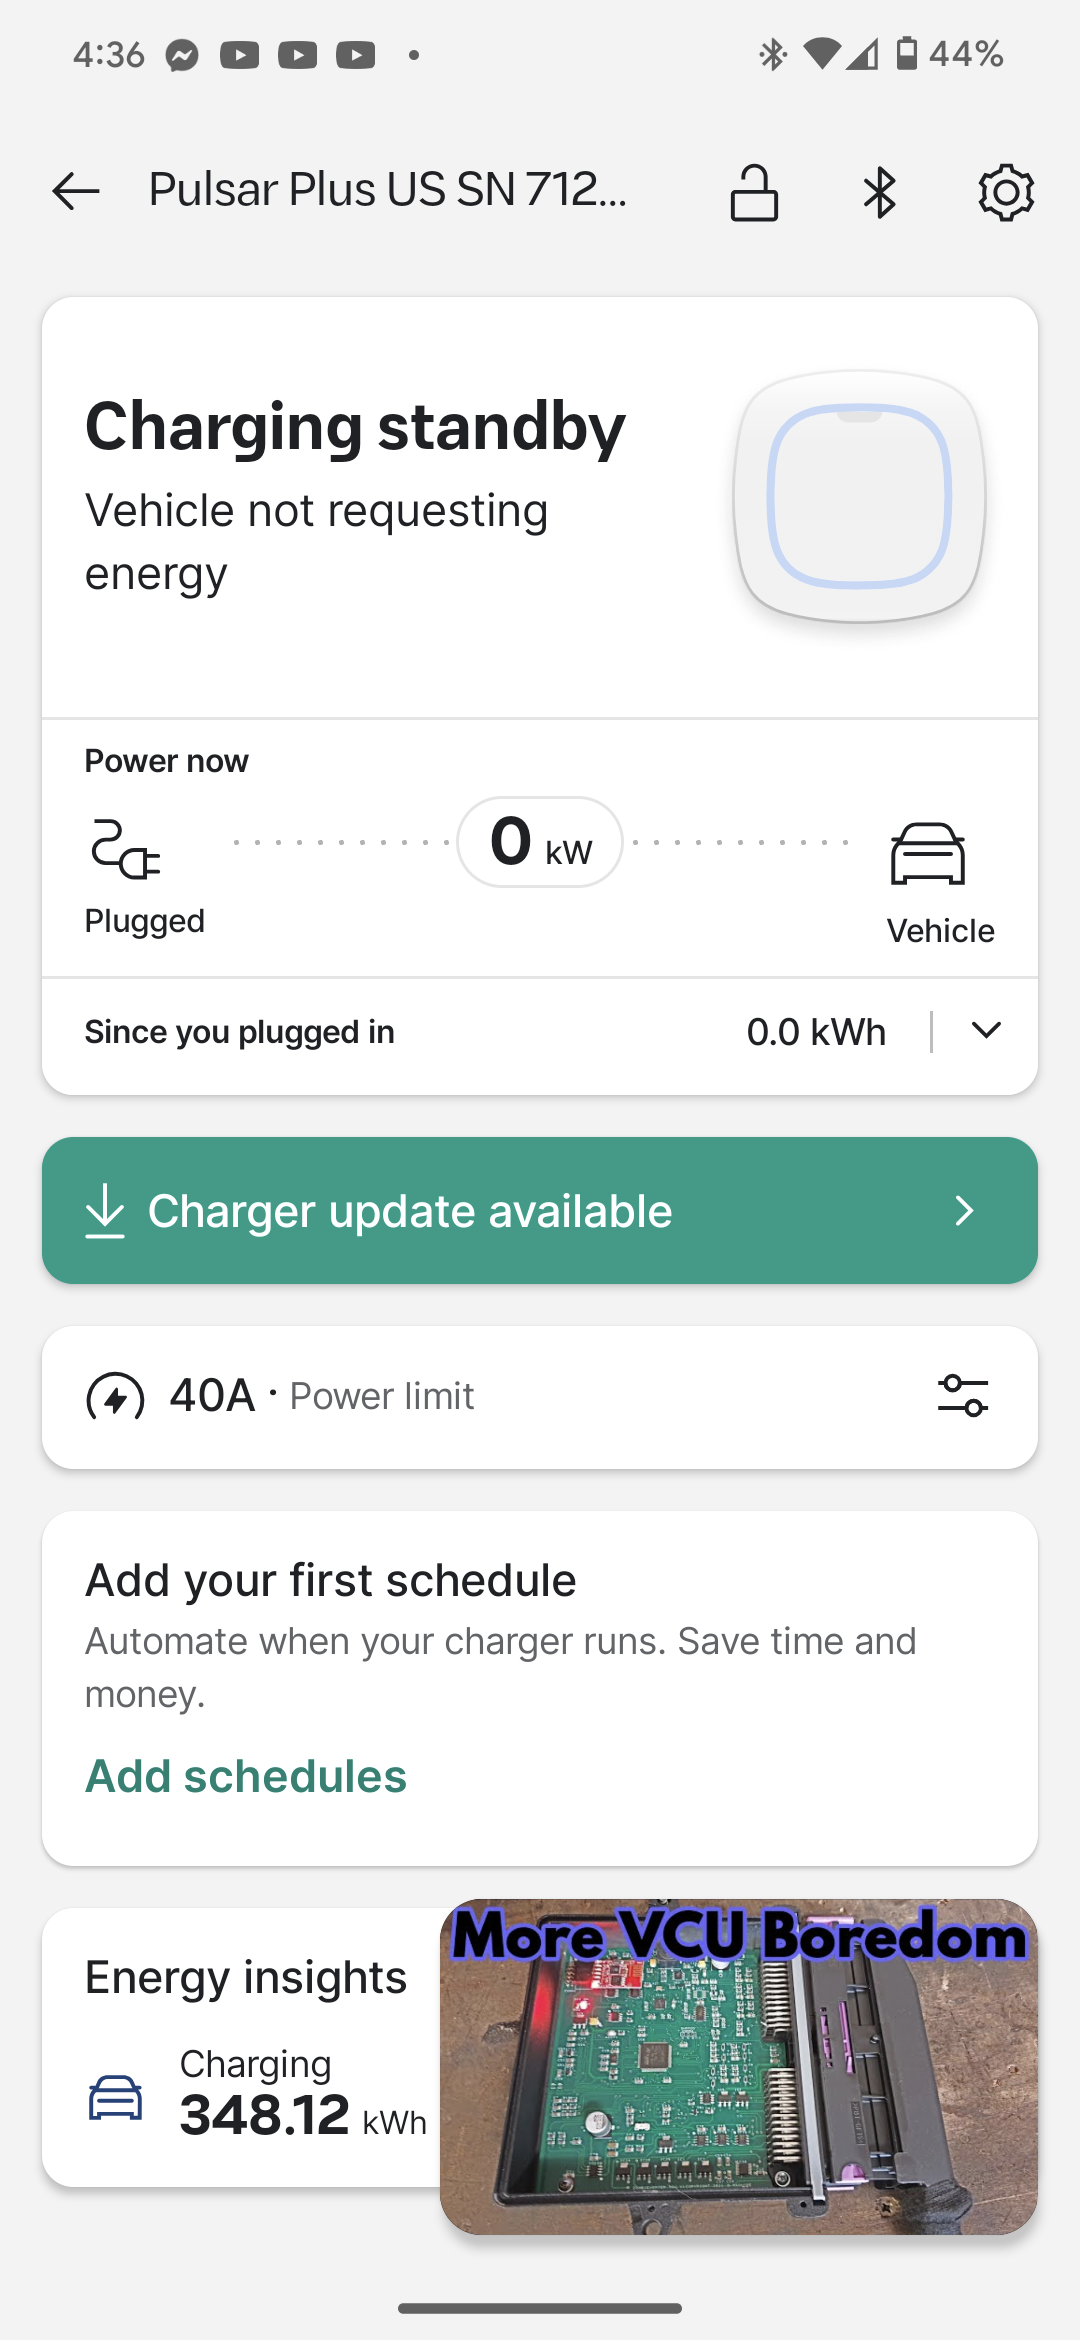Open Charger update available banner
Screen dimensions: 1080x2340
540,1211
